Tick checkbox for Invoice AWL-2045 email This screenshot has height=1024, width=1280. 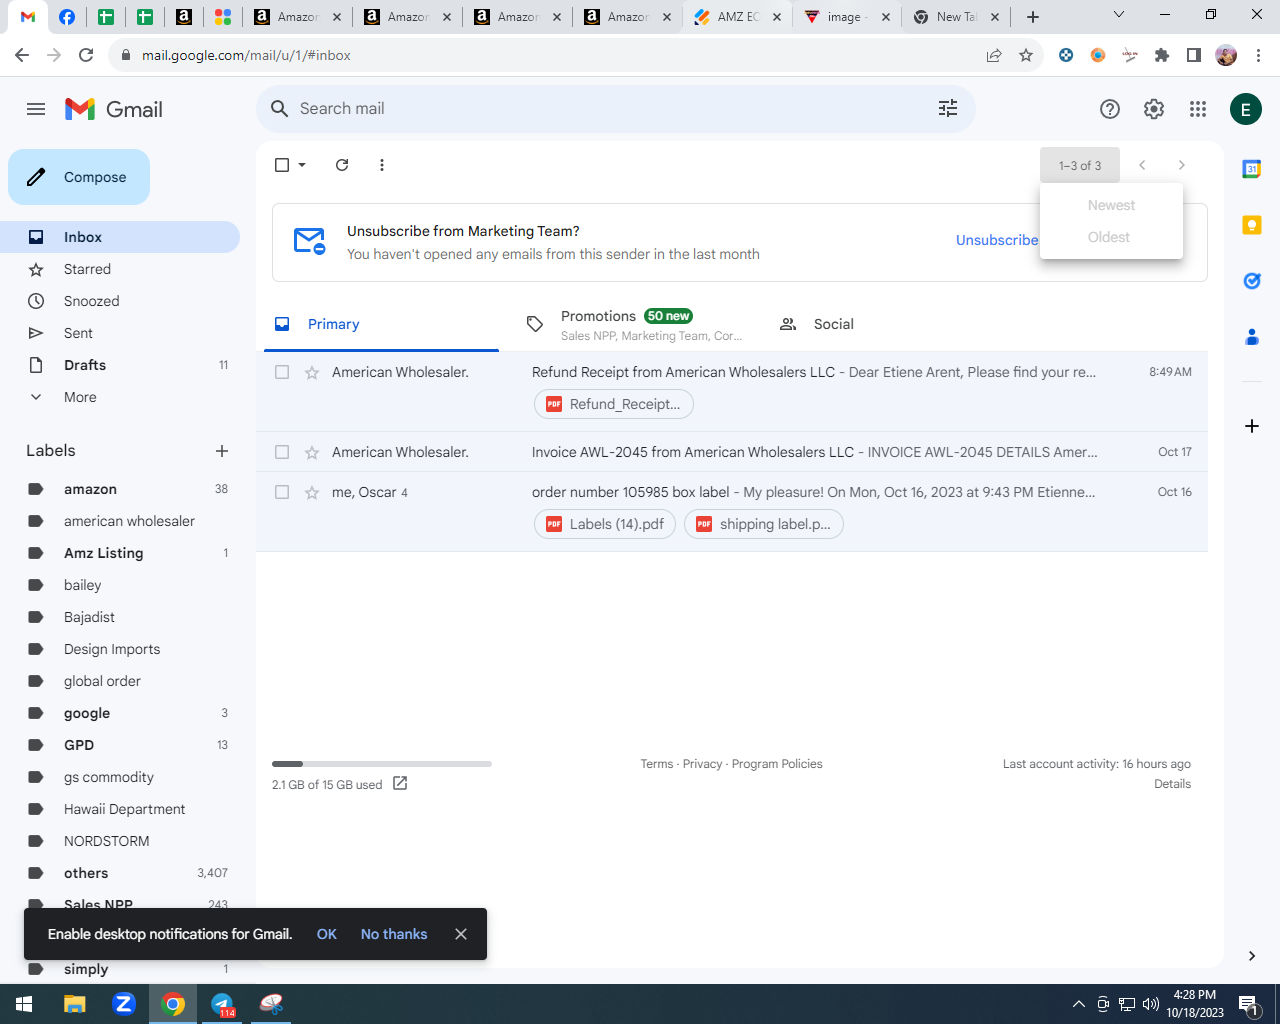(282, 452)
